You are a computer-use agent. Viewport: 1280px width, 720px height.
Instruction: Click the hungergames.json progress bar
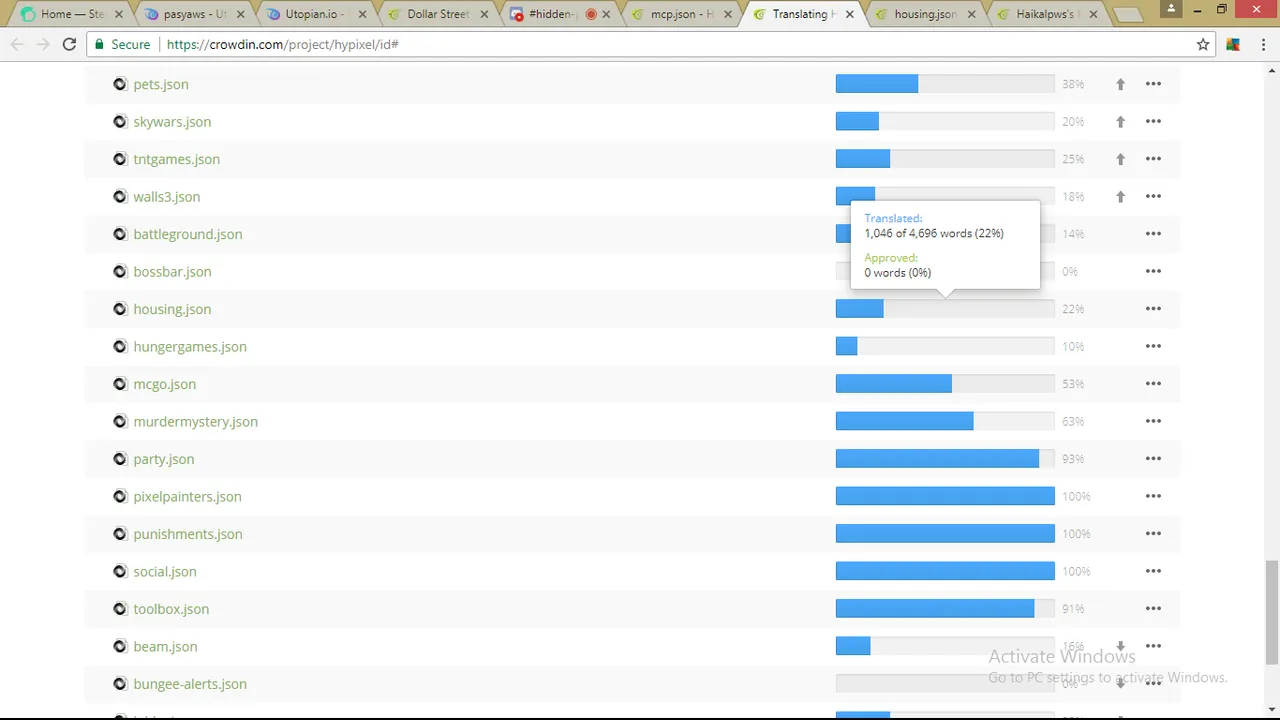(945, 347)
